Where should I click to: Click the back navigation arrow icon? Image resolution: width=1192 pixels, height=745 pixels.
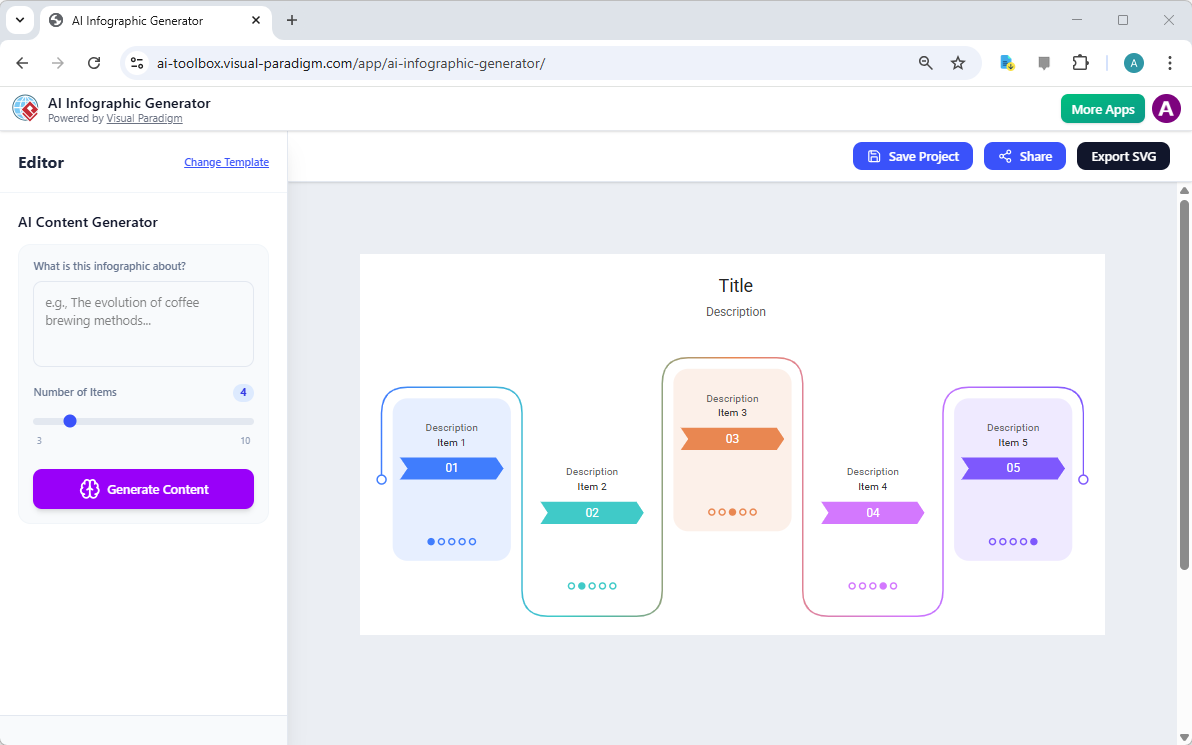pyautogui.click(x=22, y=62)
